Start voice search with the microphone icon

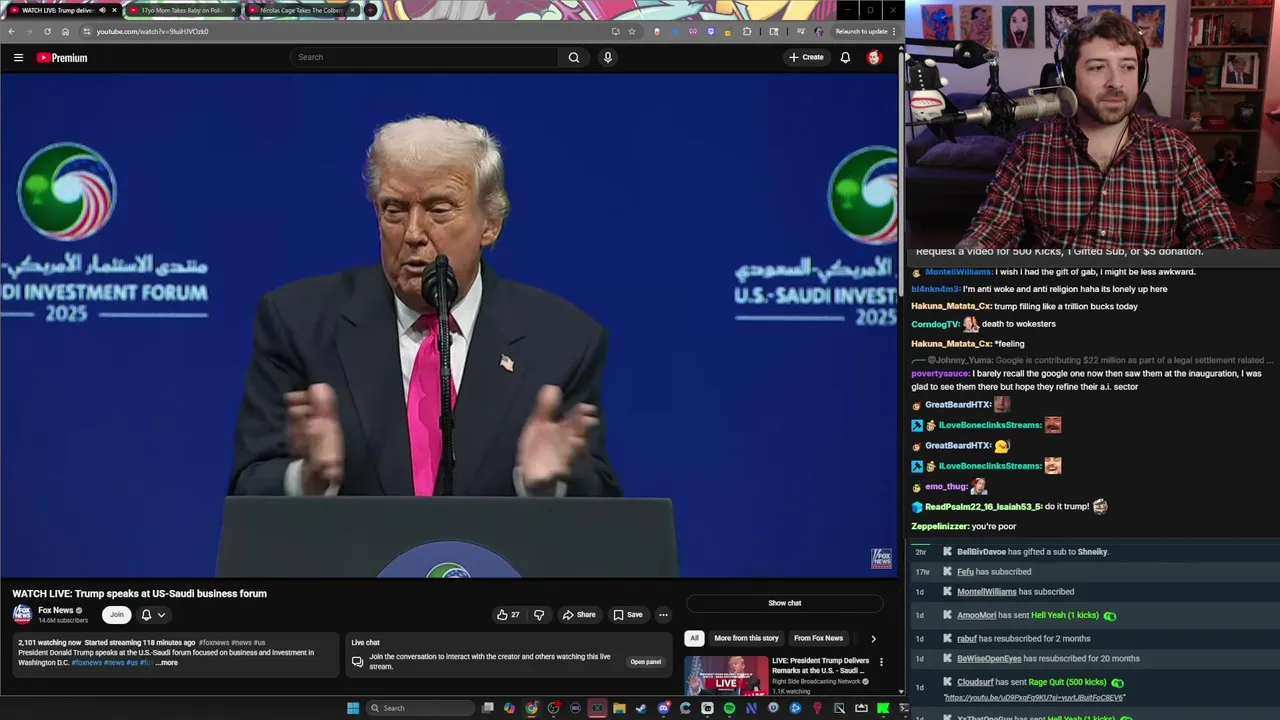point(607,57)
